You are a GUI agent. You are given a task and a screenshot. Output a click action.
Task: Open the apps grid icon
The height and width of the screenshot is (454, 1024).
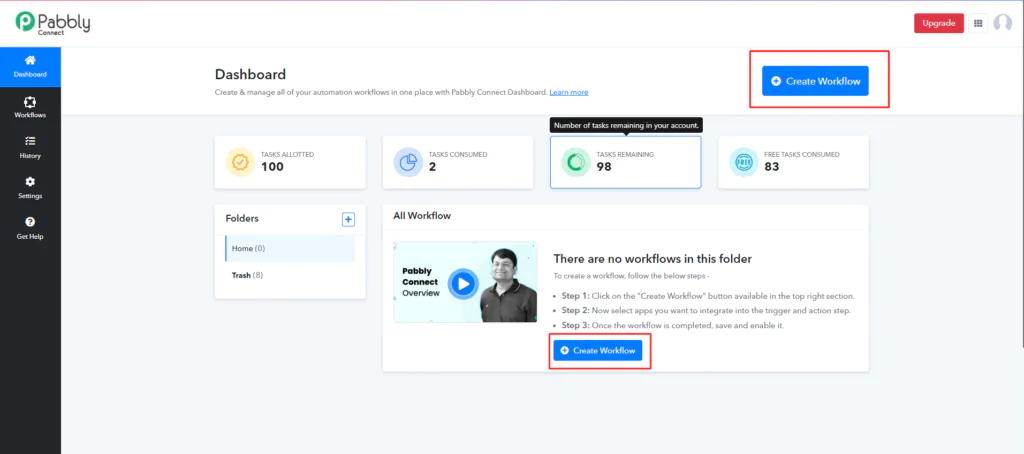tap(978, 23)
